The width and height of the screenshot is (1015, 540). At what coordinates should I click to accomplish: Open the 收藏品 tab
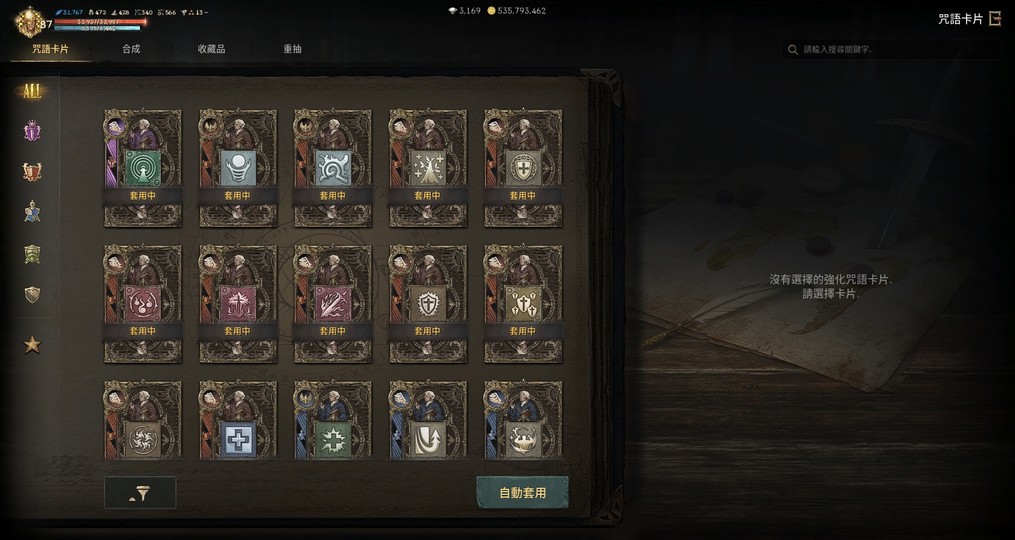click(212, 49)
